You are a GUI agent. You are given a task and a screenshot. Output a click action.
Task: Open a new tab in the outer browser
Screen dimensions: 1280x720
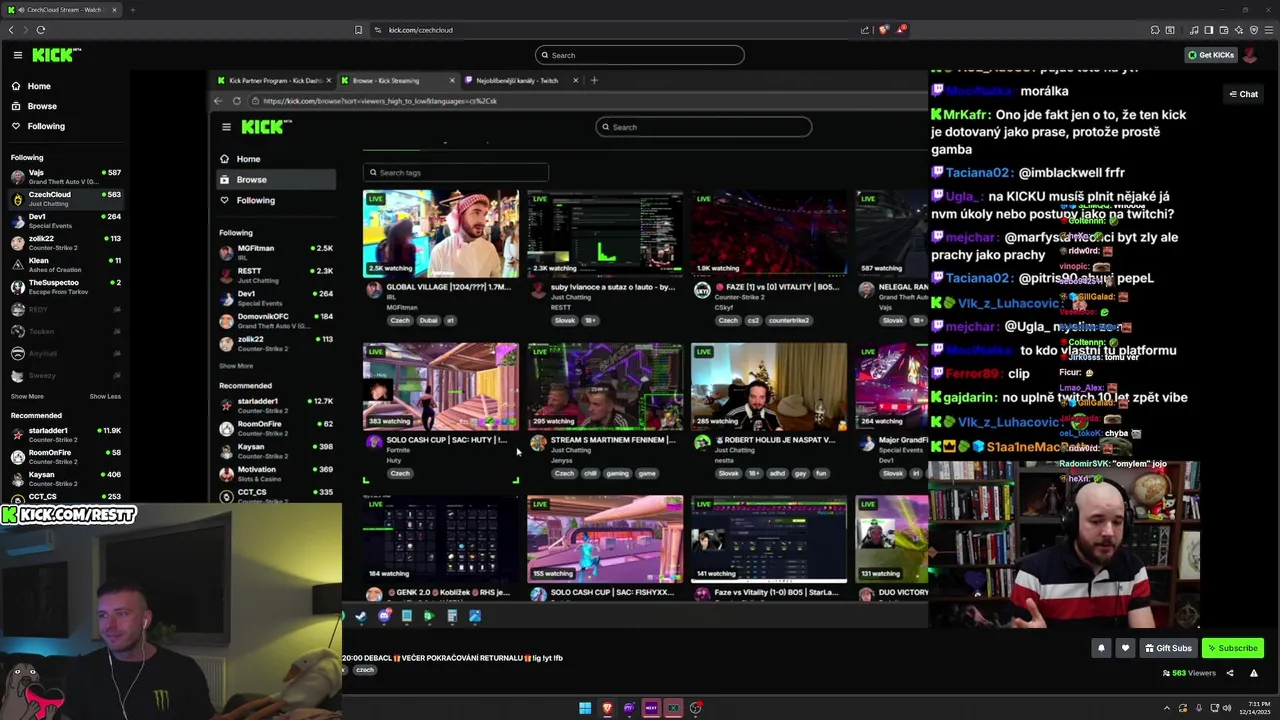point(132,10)
